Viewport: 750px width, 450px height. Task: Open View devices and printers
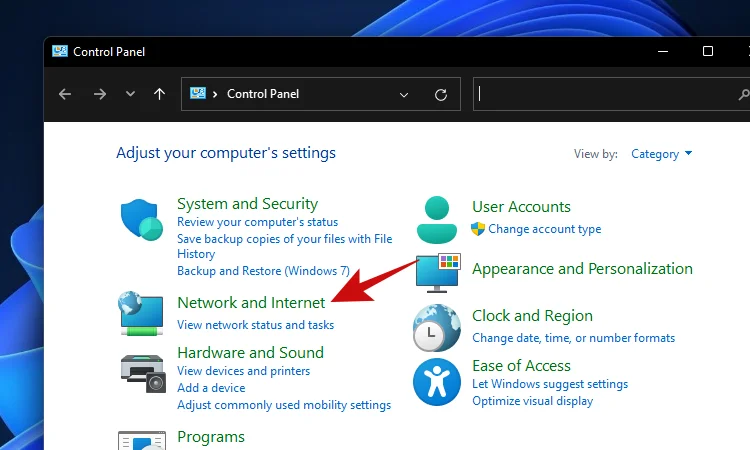[x=243, y=371]
